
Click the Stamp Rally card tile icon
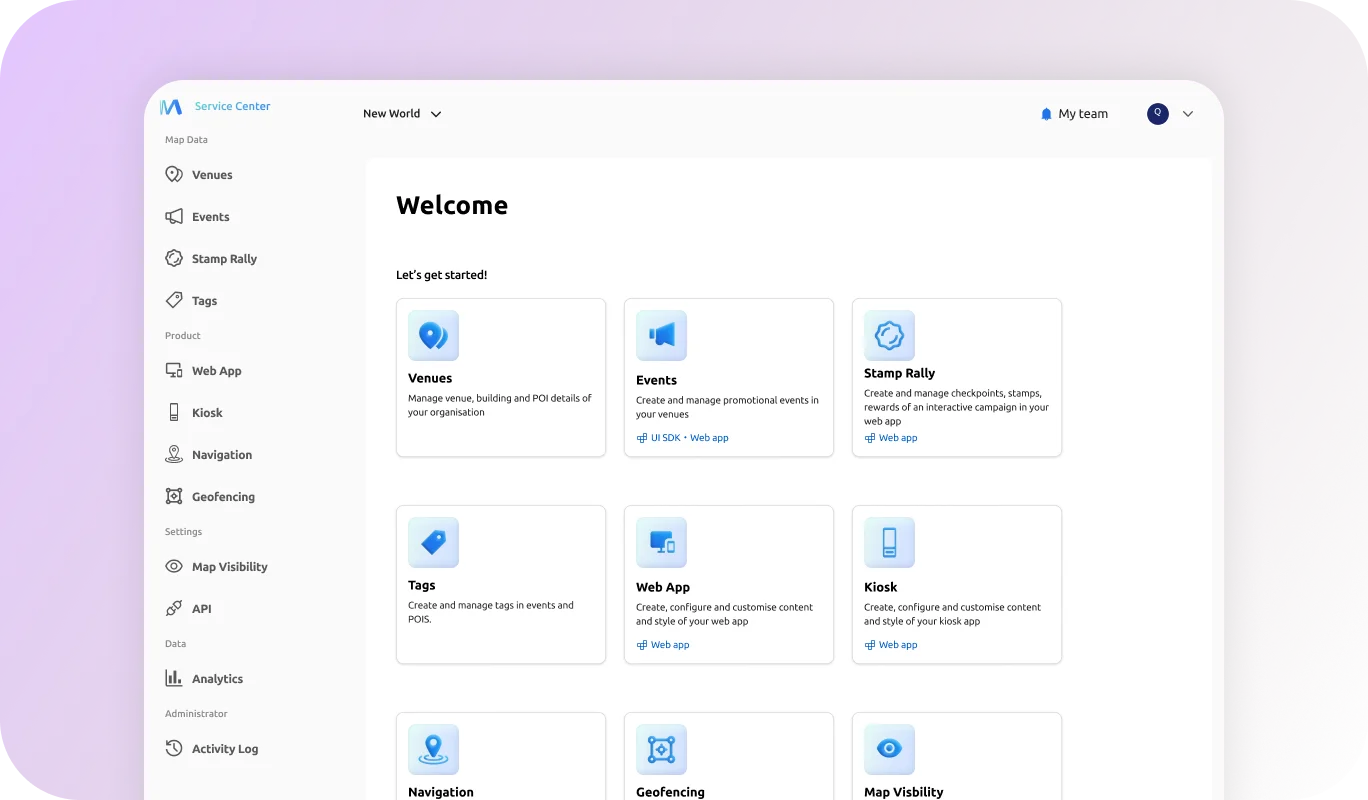889,335
